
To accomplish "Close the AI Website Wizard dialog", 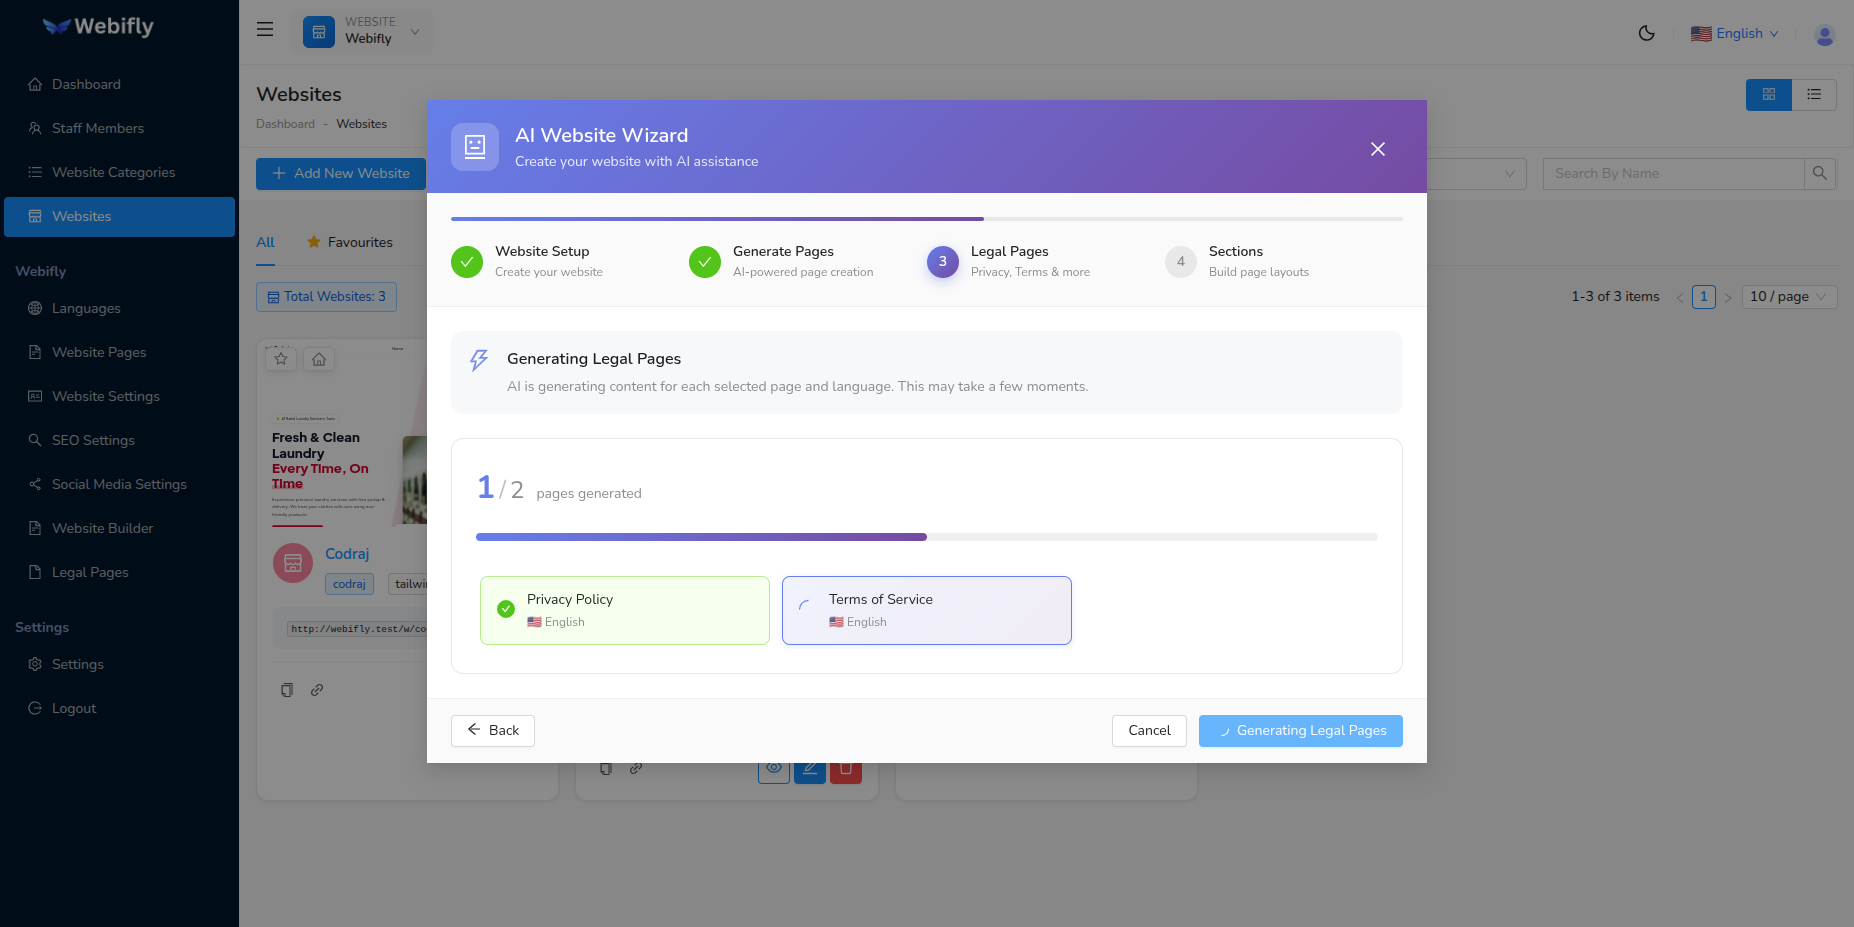I will point(1377,149).
